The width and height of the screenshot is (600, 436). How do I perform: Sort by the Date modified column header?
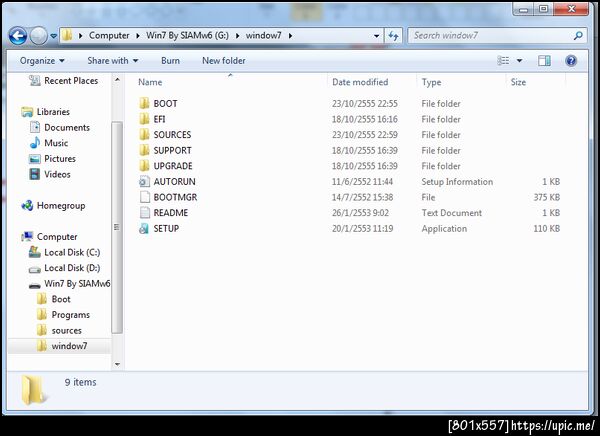coord(360,82)
